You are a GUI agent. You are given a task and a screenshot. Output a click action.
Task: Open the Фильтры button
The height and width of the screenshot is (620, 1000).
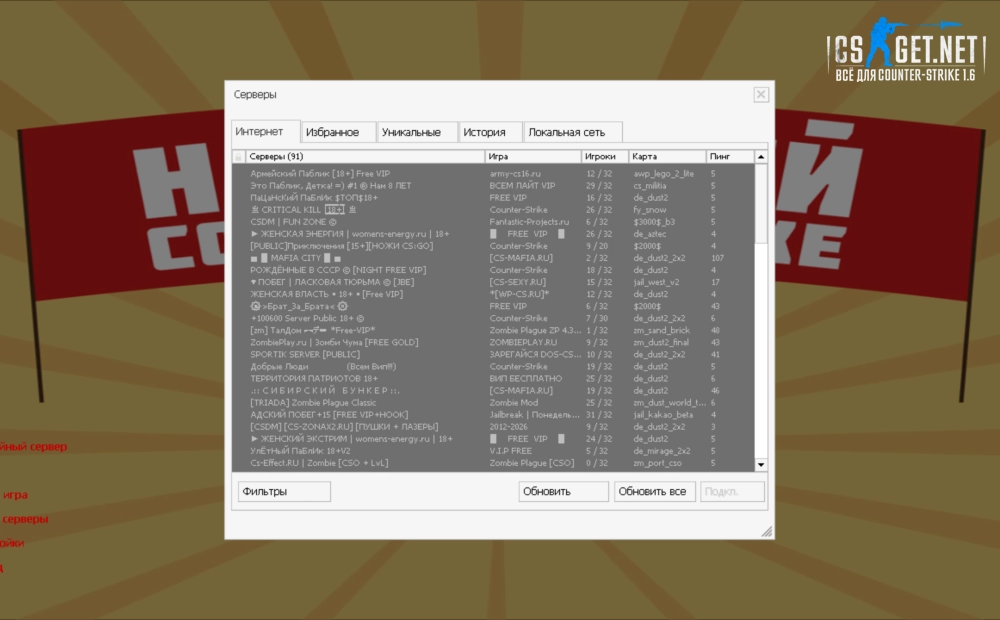pos(284,491)
